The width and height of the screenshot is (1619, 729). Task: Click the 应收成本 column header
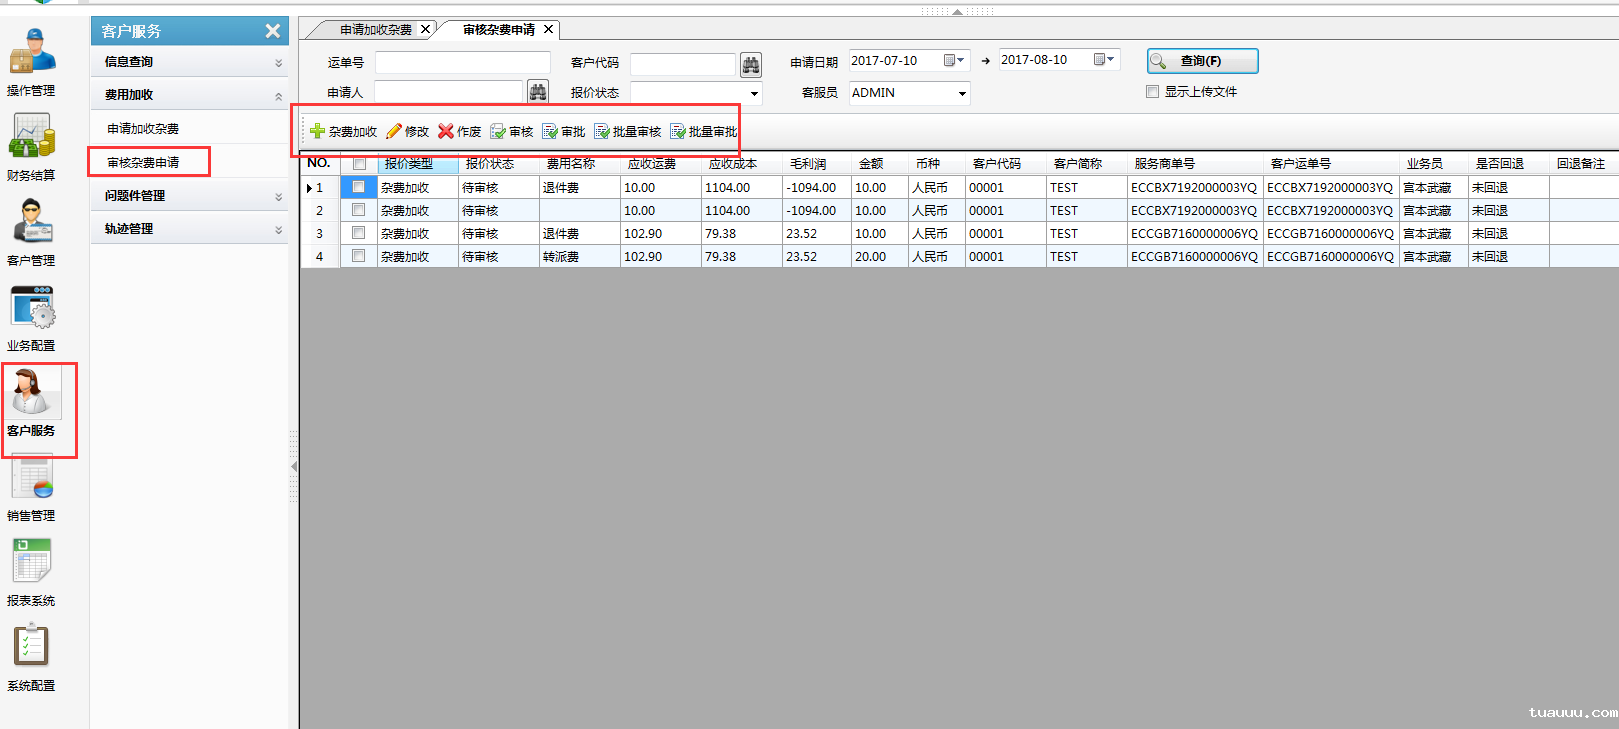(742, 163)
